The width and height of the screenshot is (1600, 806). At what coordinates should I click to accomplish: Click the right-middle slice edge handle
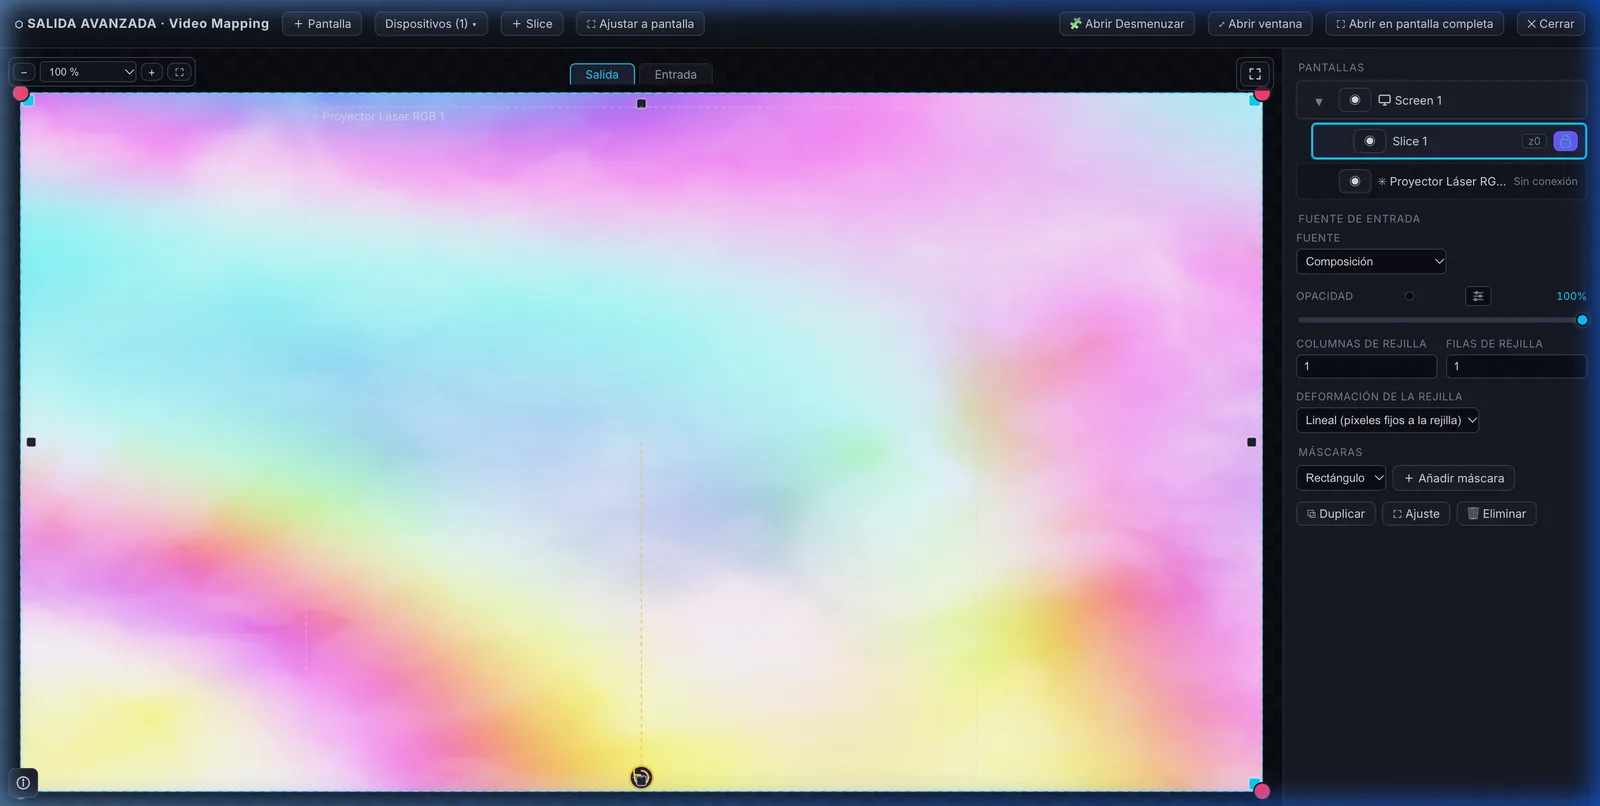point(1251,442)
